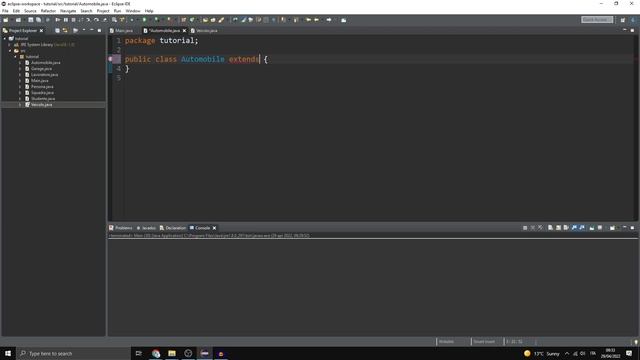The height and width of the screenshot is (360, 640).
Task: Click the Coverage launch icon
Action: pos(156,20)
